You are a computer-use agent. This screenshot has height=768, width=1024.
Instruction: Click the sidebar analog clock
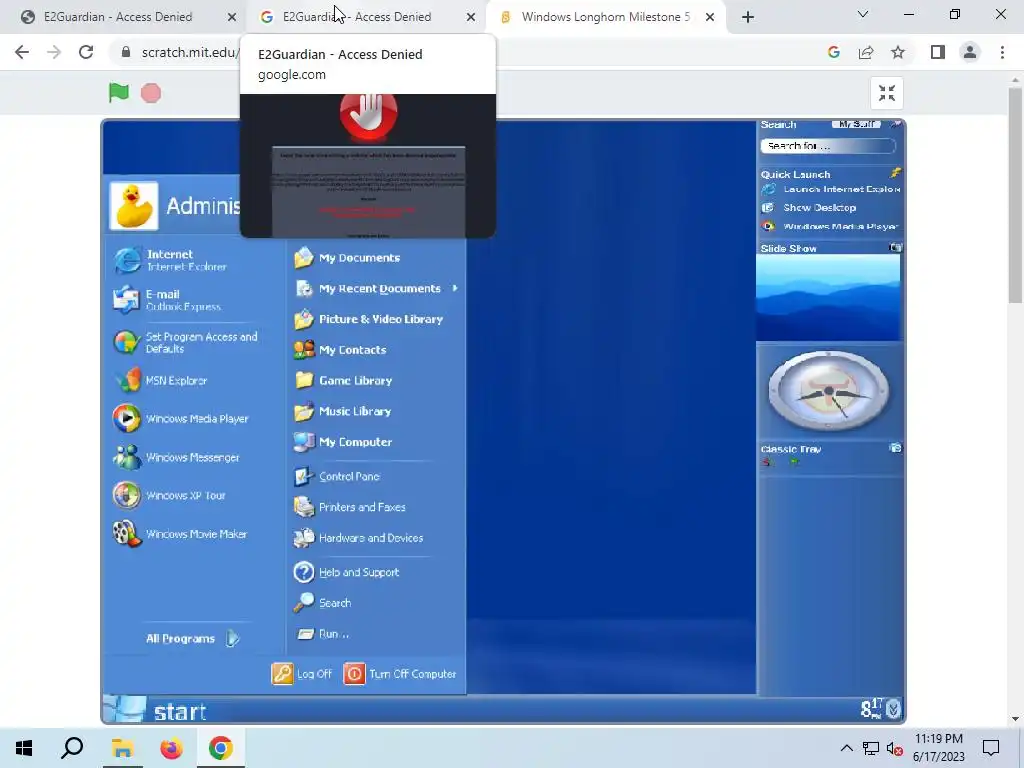(828, 391)
